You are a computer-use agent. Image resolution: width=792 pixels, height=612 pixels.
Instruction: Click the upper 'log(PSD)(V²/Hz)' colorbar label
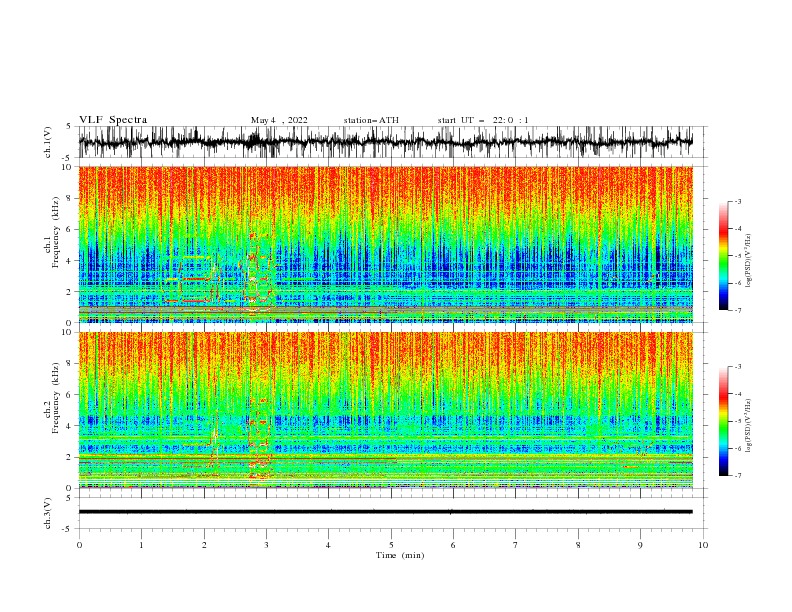[748, 261]
